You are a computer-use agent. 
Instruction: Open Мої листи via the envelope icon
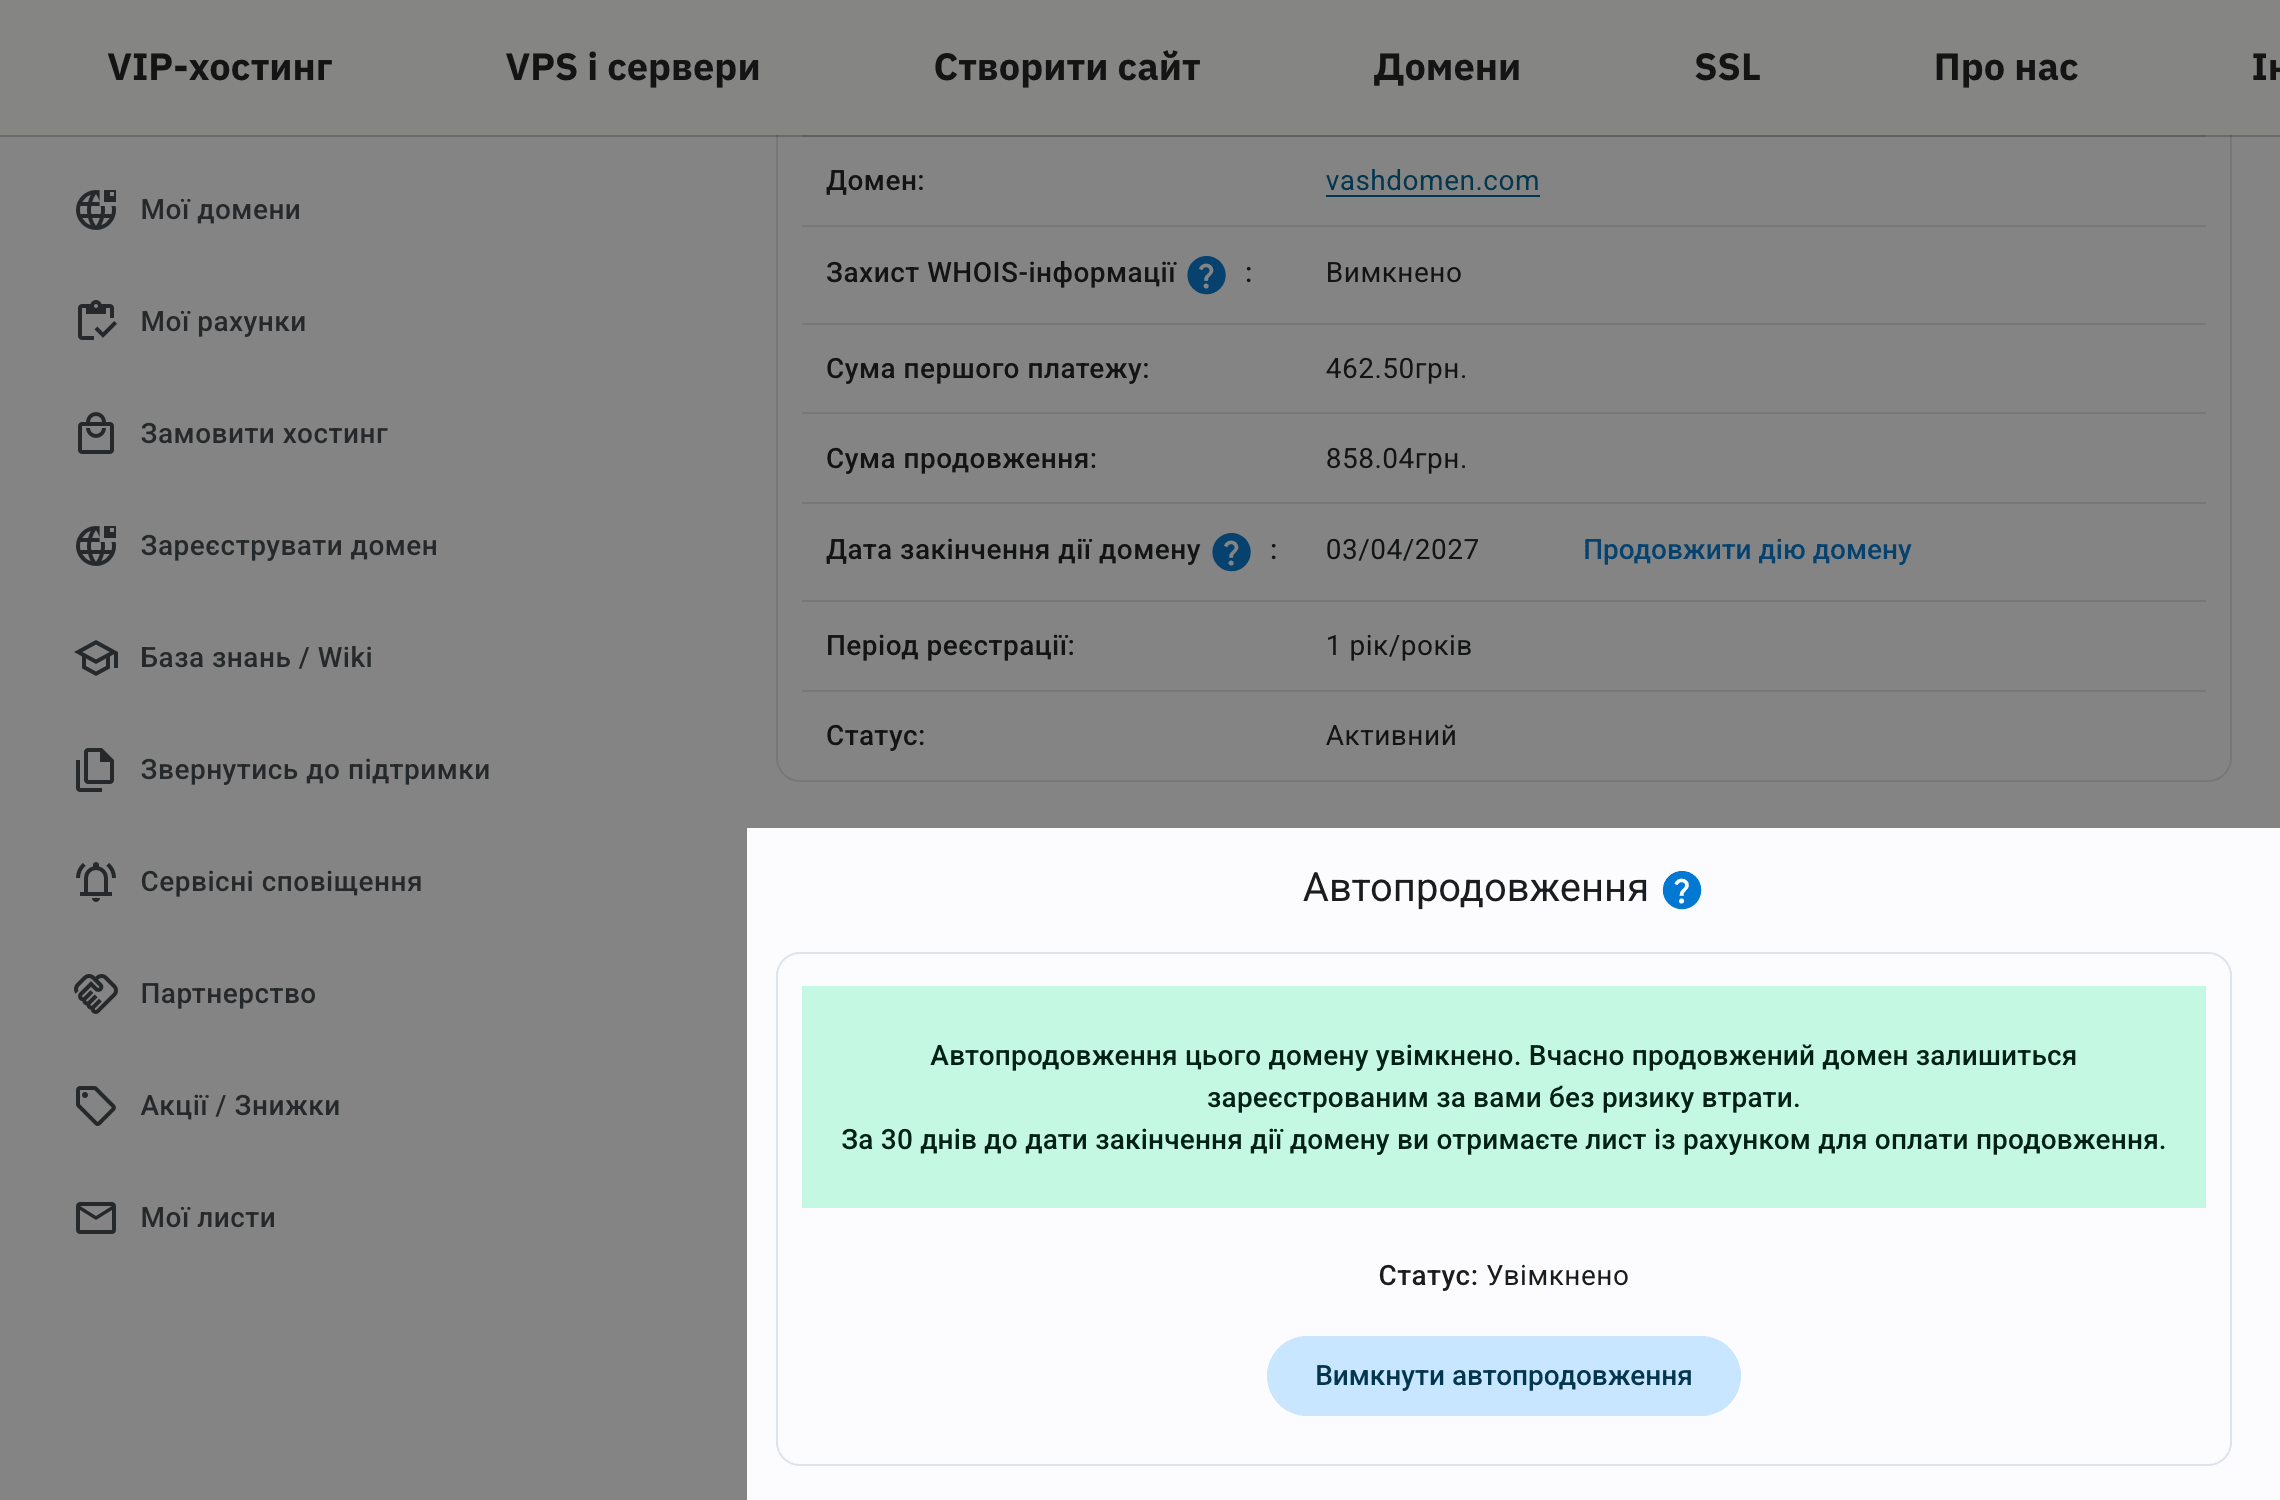click(96, 1218)
